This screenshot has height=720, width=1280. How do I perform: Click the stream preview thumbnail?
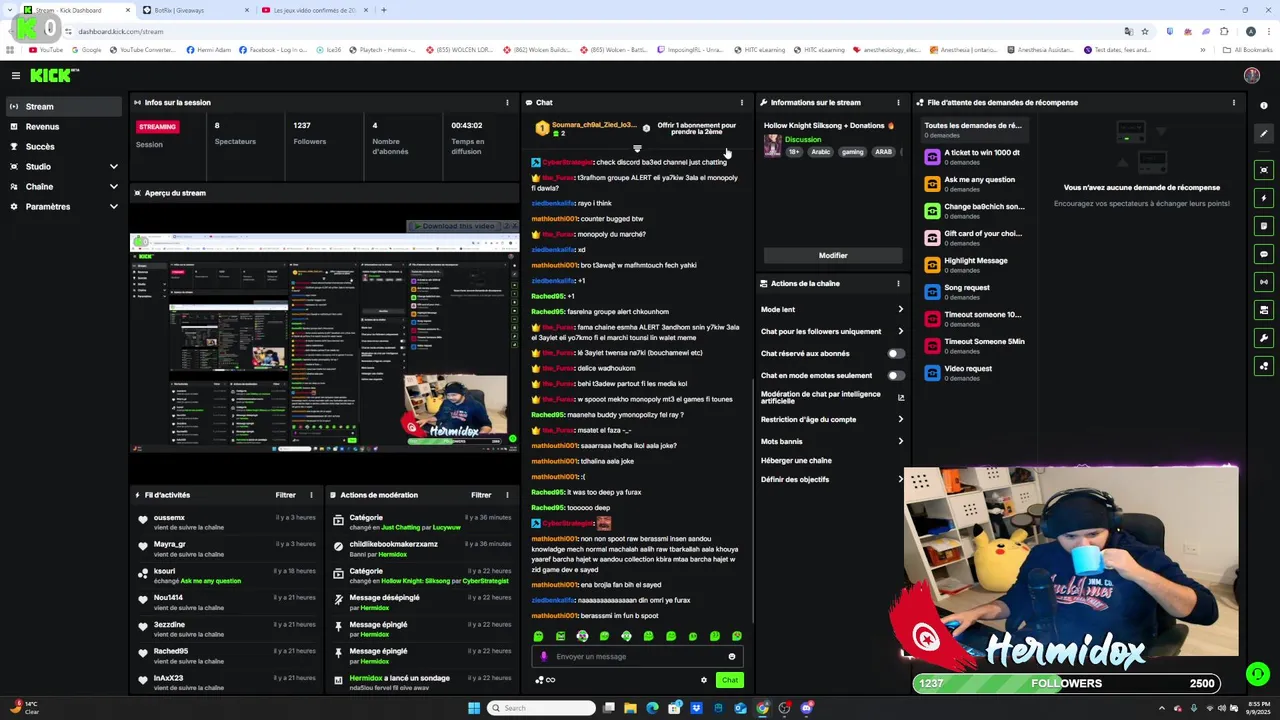(325, 343)
